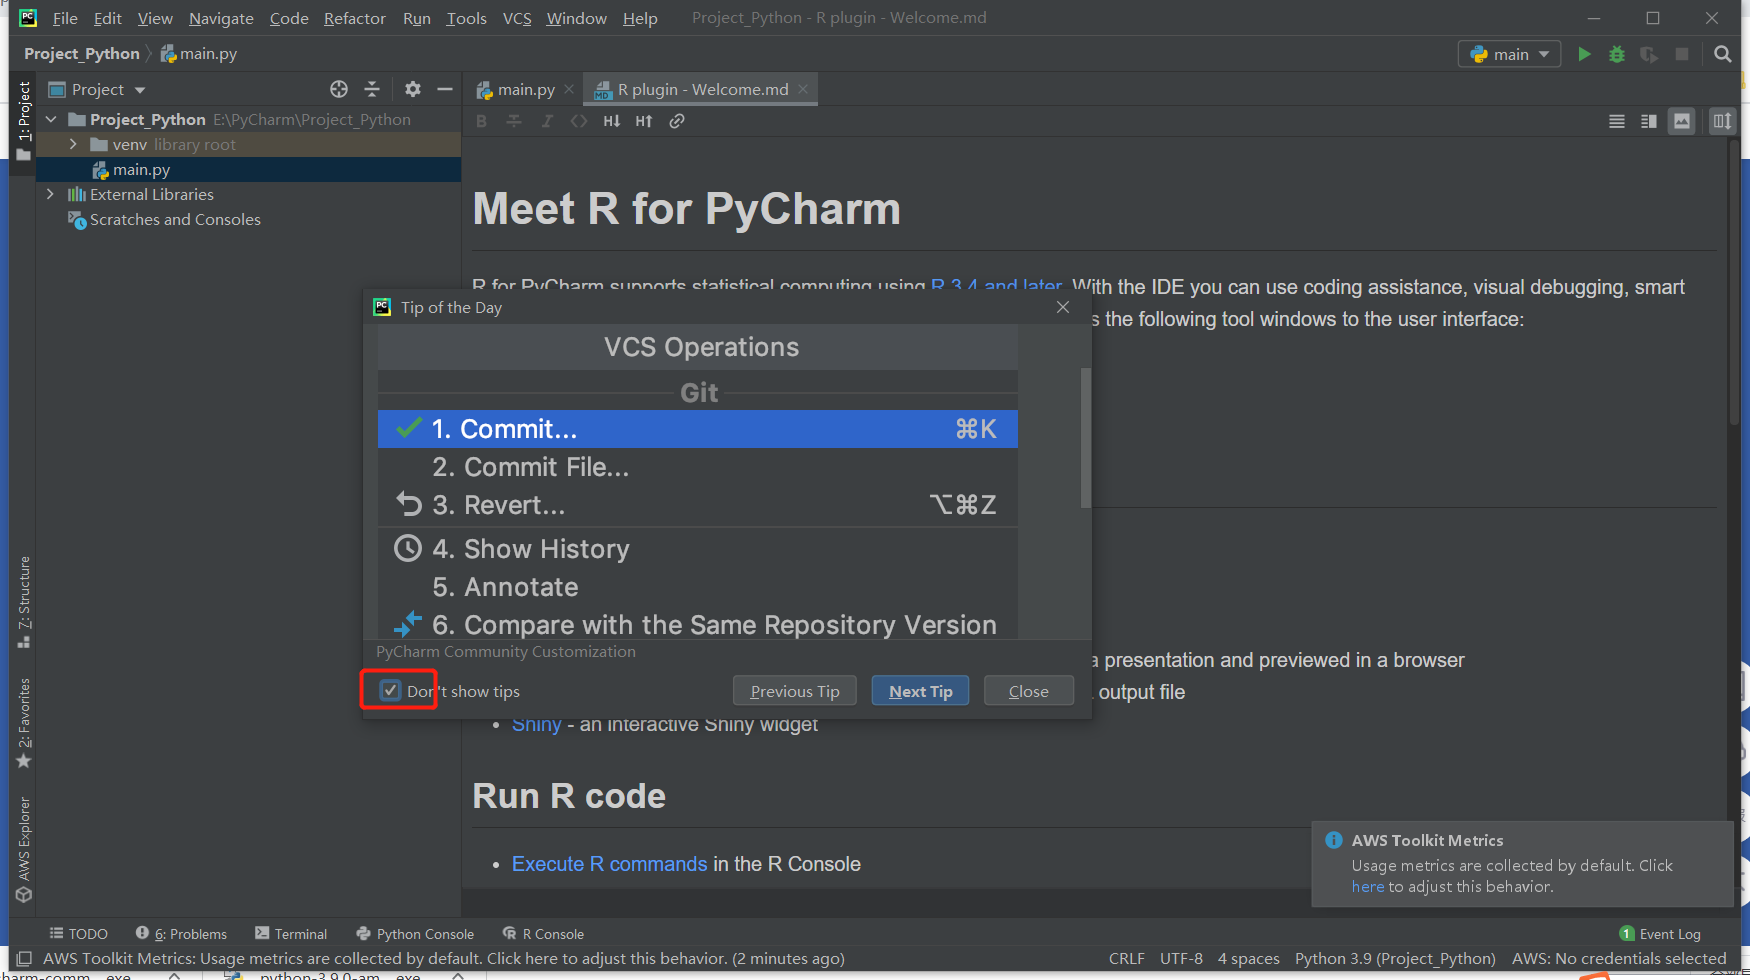Select files with the Select Opened File icon

(x=339, y=89)
